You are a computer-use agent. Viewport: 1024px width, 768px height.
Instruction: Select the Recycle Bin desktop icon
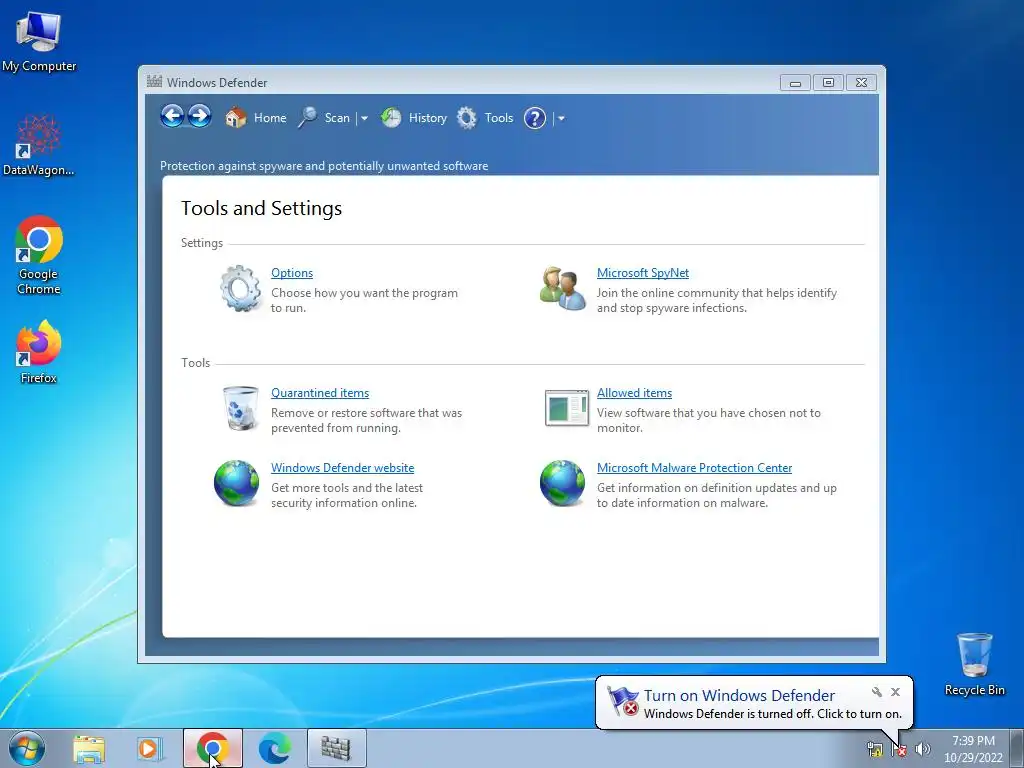(974, 664)
